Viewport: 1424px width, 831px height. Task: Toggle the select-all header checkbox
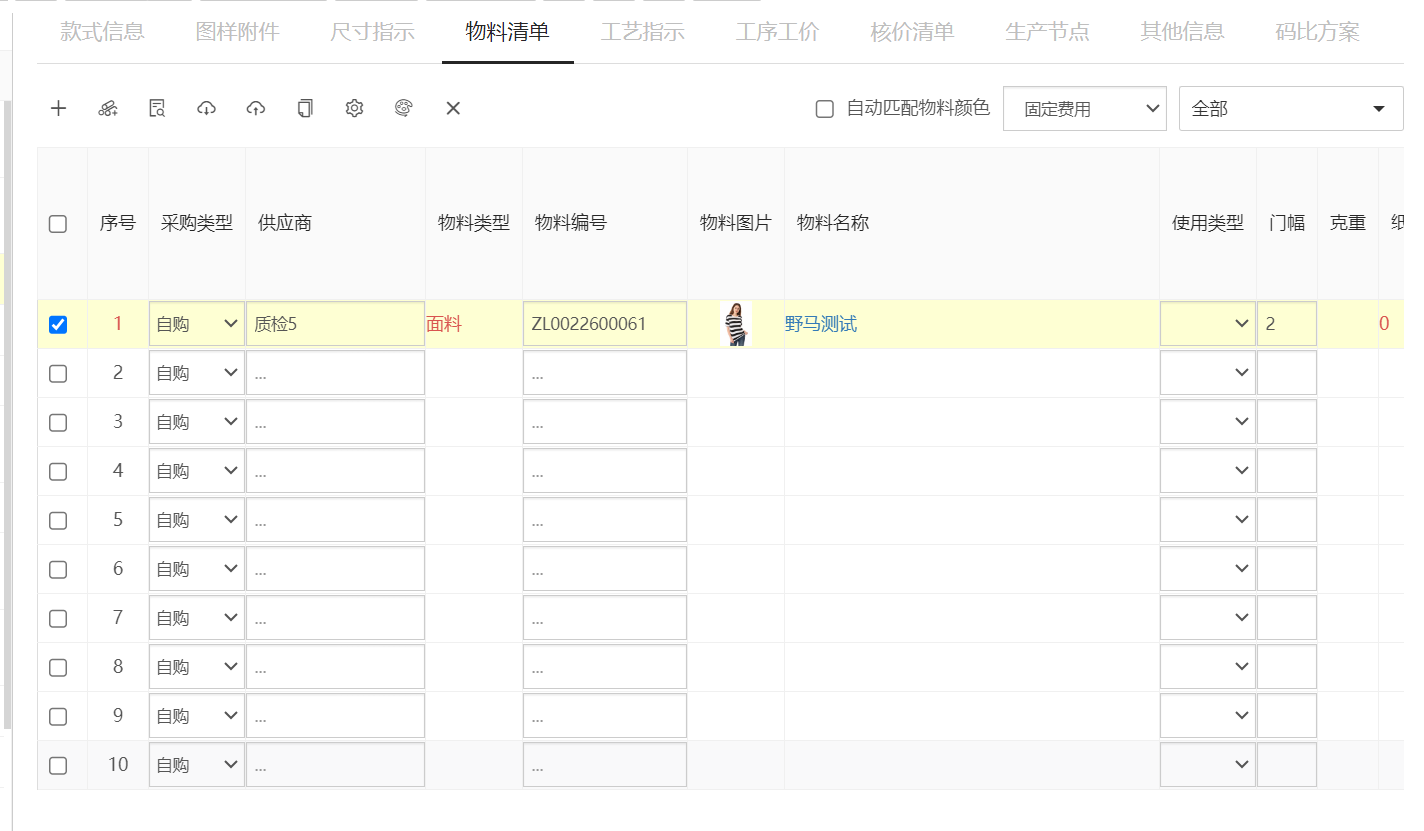click(58, 224)
